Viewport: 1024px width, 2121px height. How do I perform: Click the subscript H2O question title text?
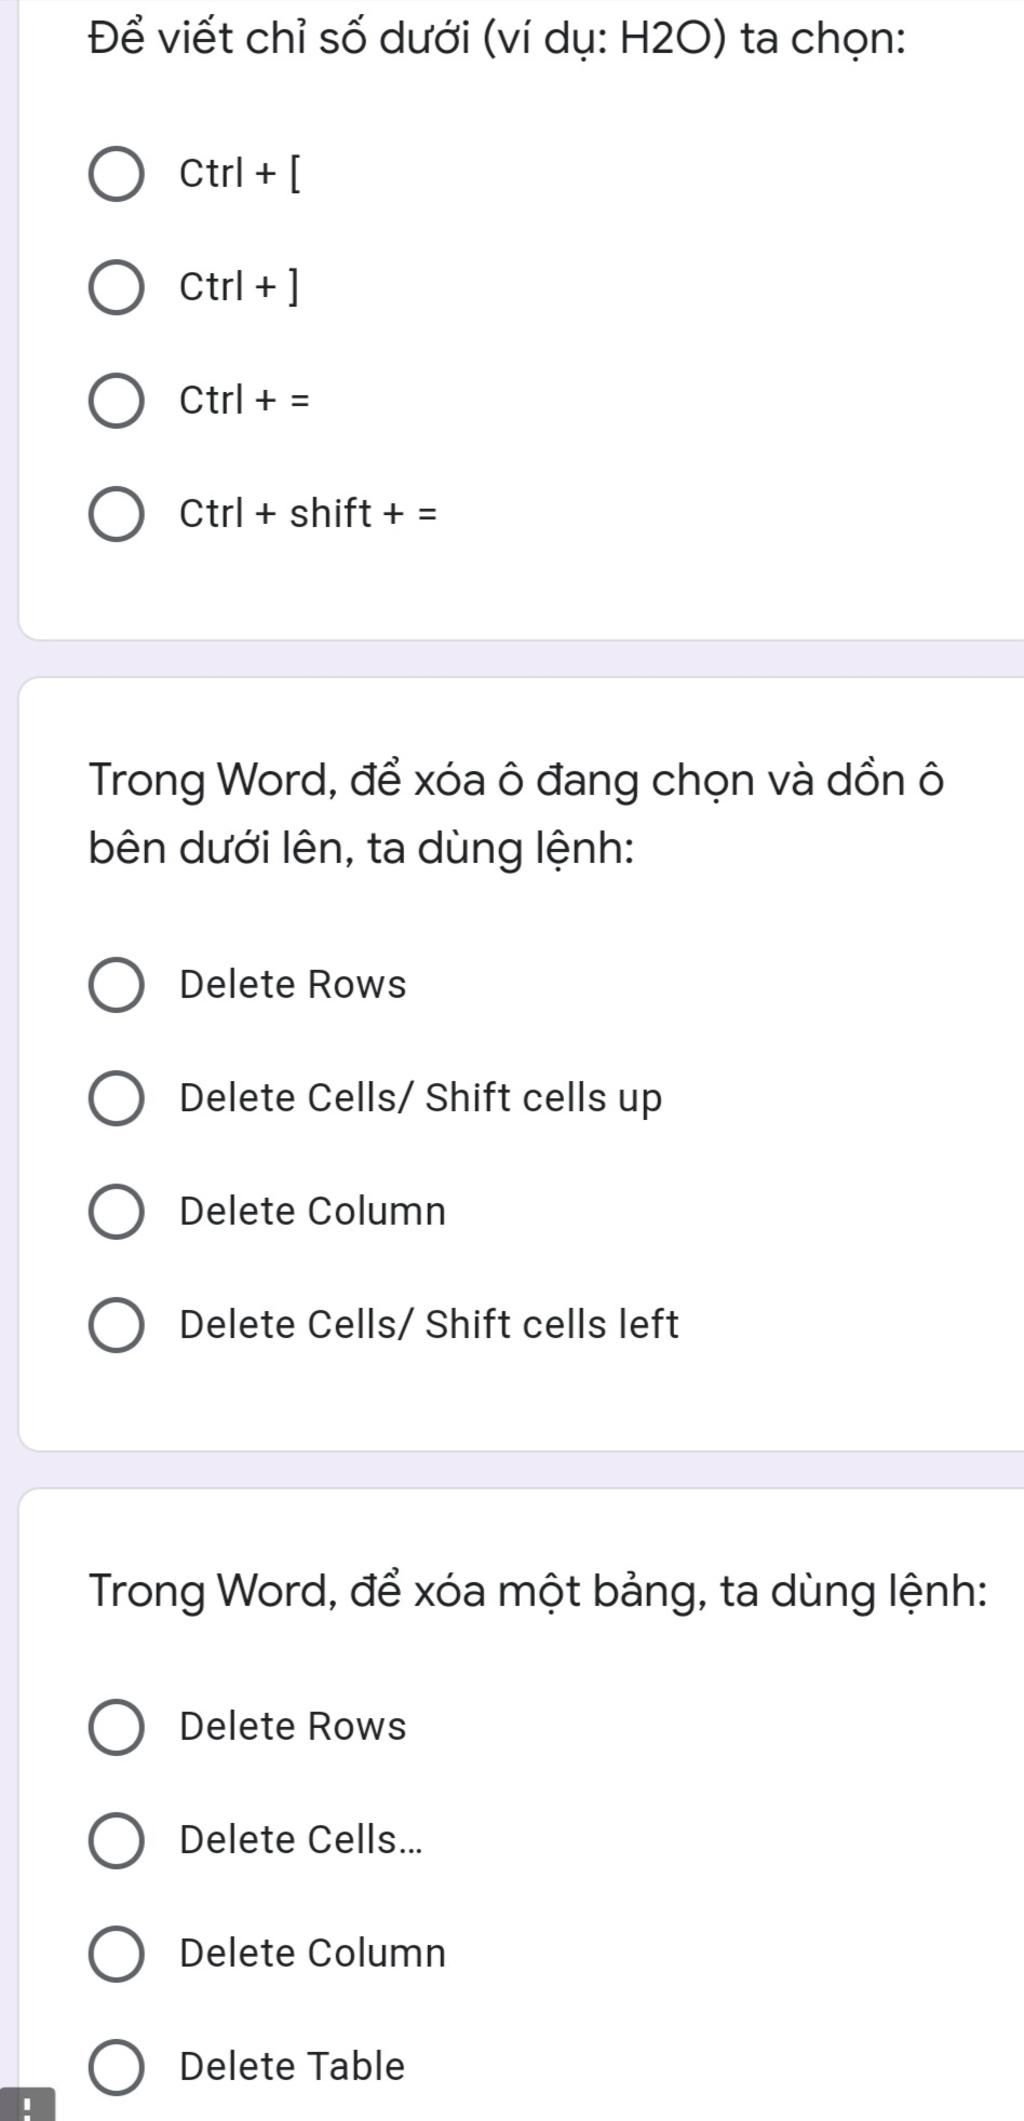tap(497, 39)
